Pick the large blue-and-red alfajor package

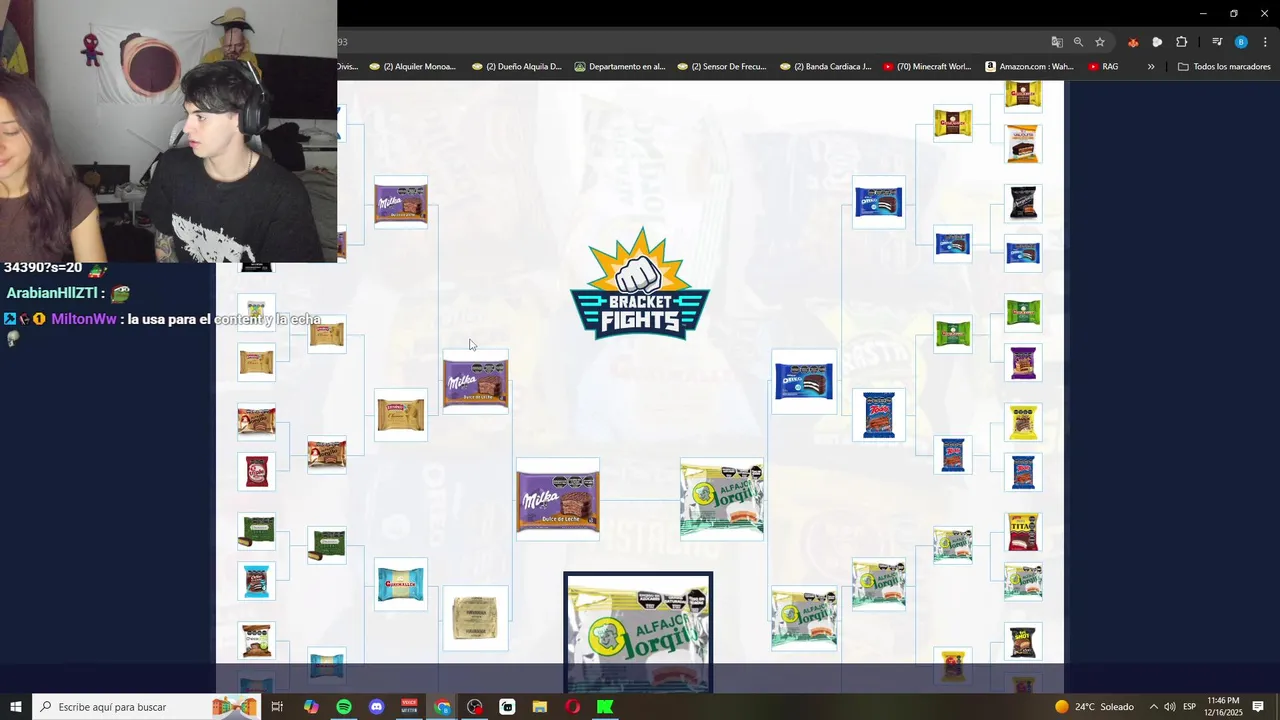[879, 415]
